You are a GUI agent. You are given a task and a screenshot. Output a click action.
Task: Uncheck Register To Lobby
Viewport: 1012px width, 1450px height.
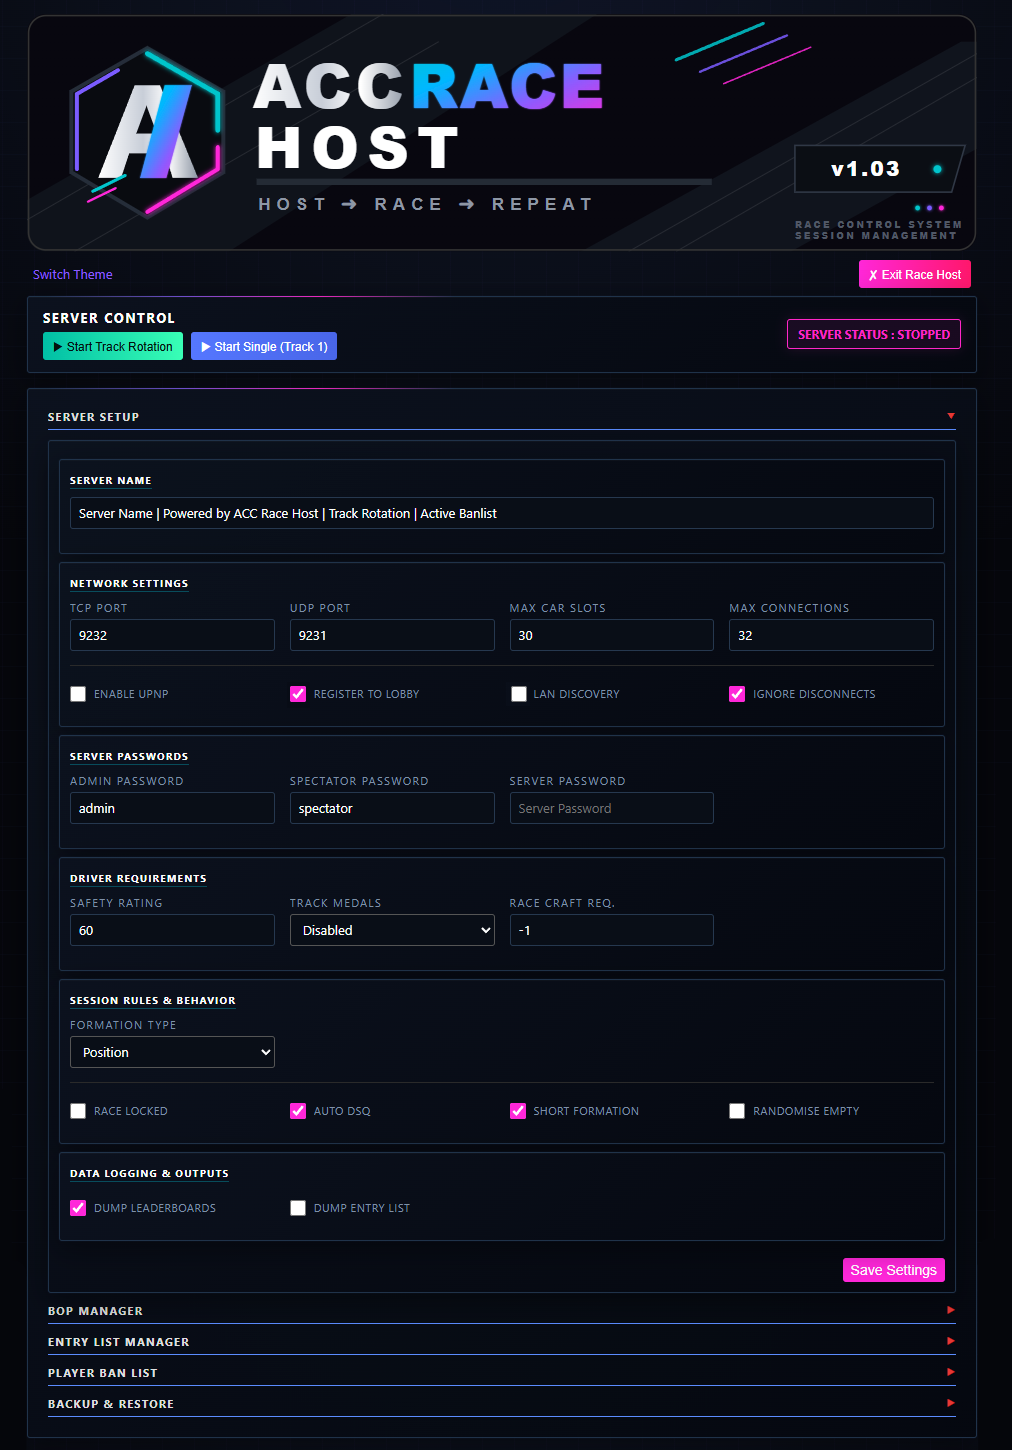pyautogui.click(x=298, y=694)
